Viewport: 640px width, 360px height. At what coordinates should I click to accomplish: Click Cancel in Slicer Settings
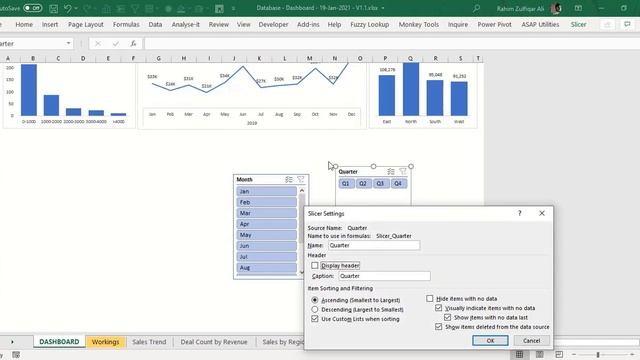pos(531,340)
